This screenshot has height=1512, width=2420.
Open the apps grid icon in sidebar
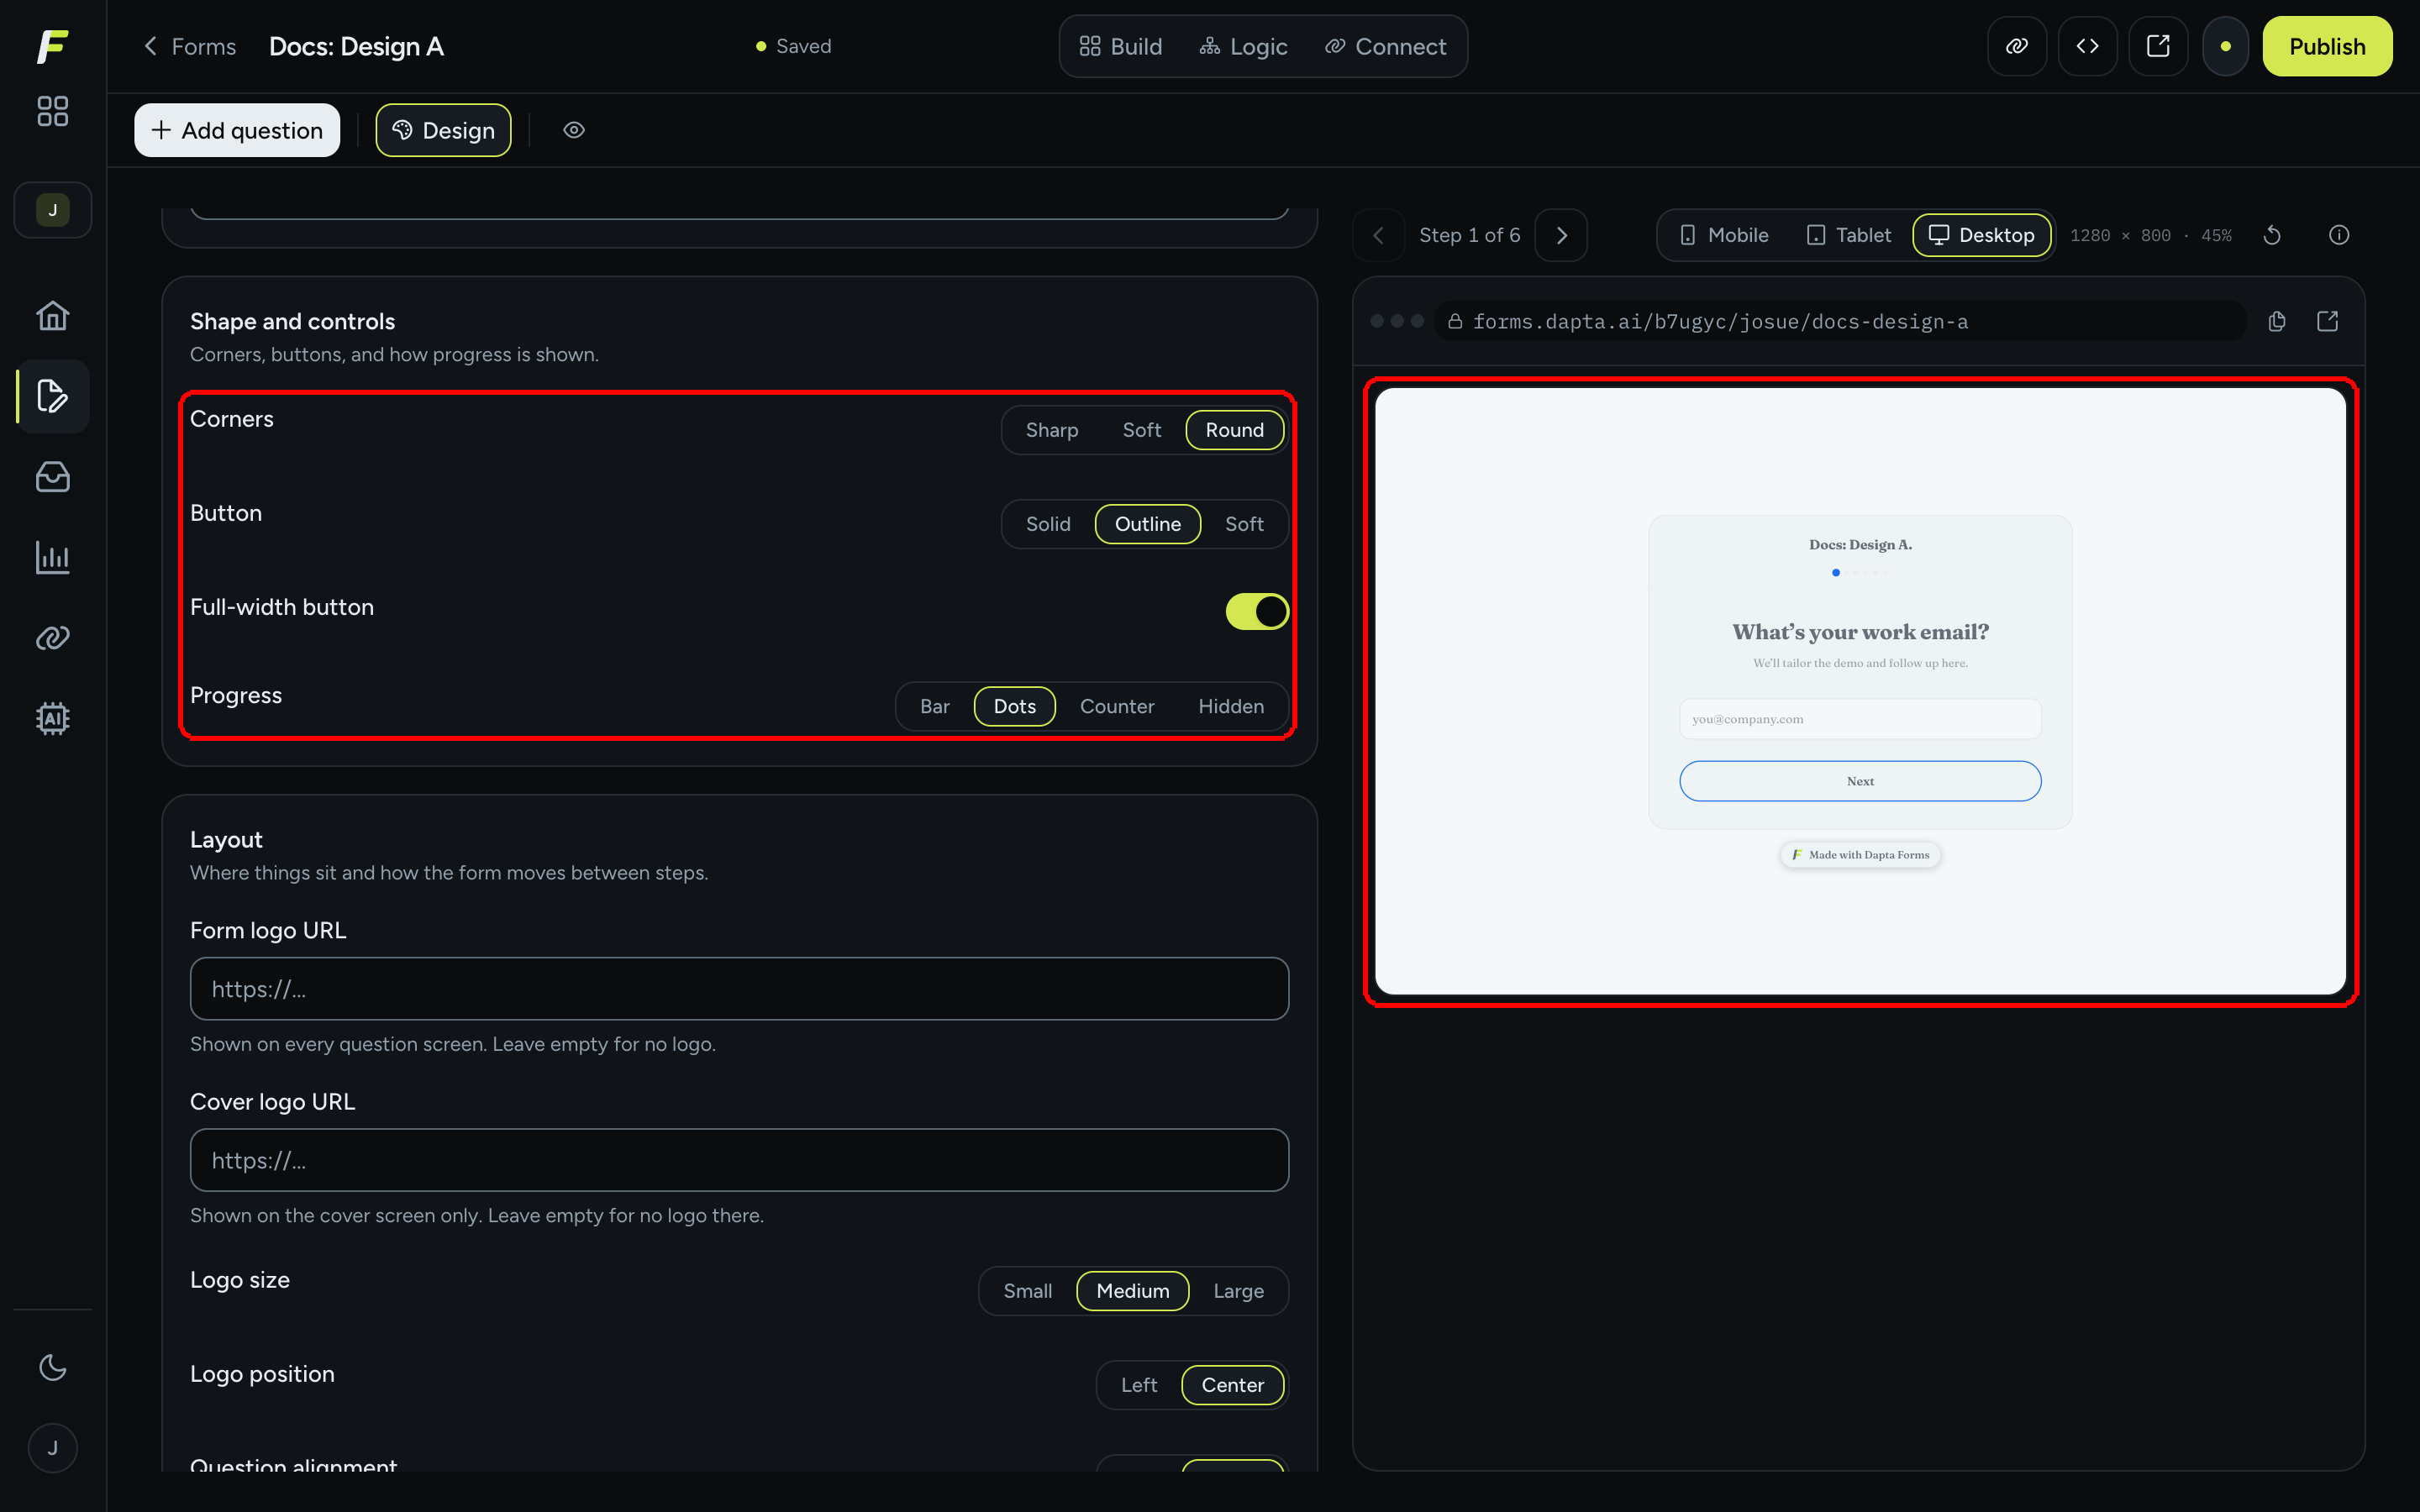pos(52,111)
